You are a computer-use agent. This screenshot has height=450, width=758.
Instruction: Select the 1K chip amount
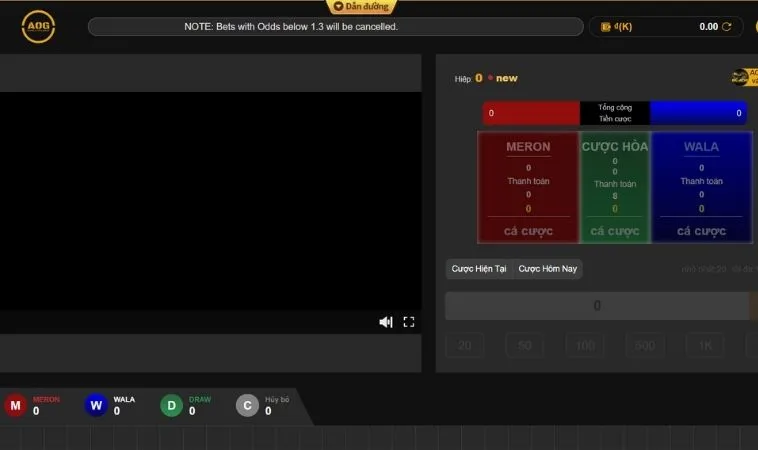click(704, 346)
